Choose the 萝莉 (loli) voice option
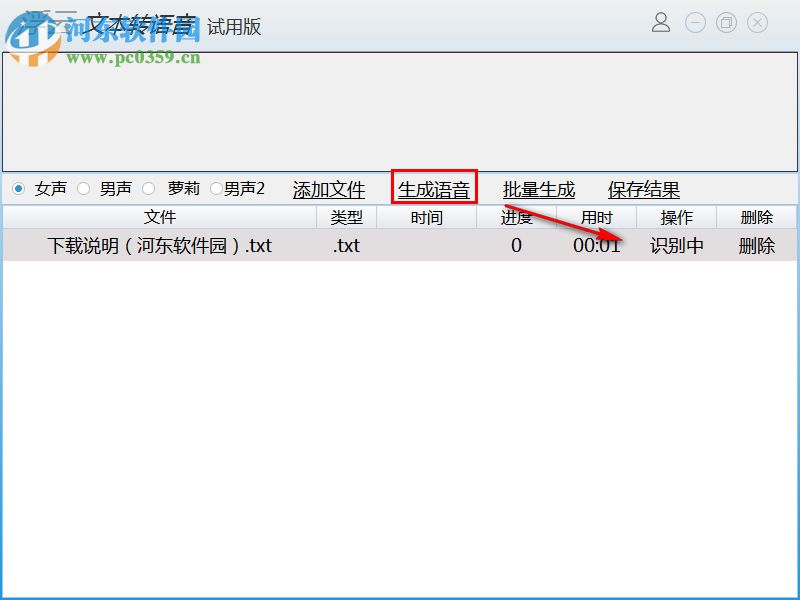 click(x=148, y=188)
